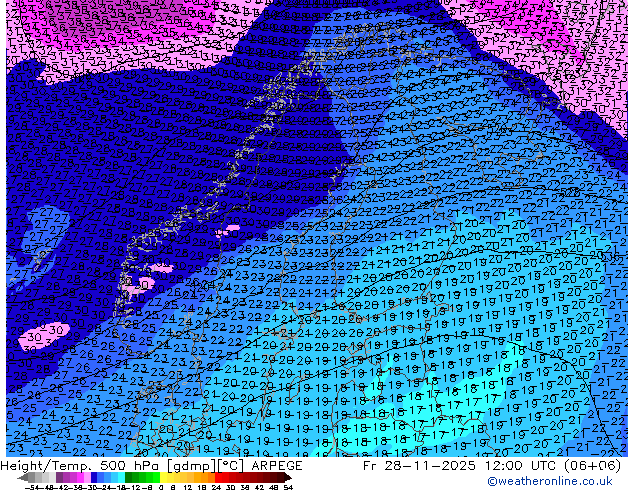Click the '0' label under the color scale

161,488
